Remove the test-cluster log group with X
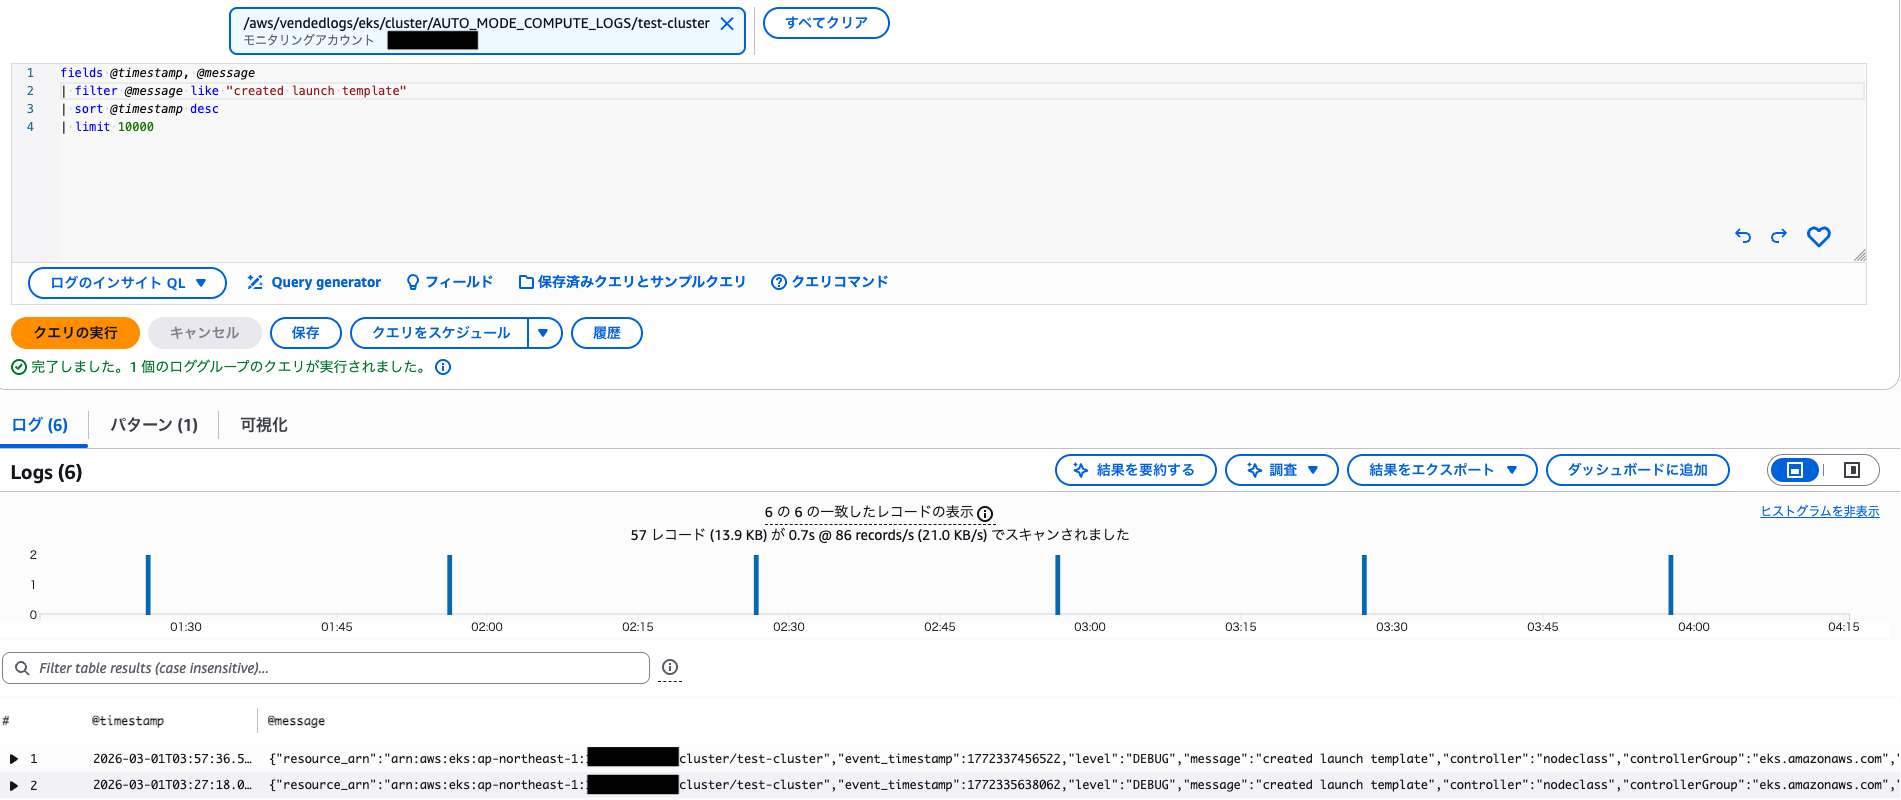The height and width of the screenshot is (800, 1901). [727, 24]
